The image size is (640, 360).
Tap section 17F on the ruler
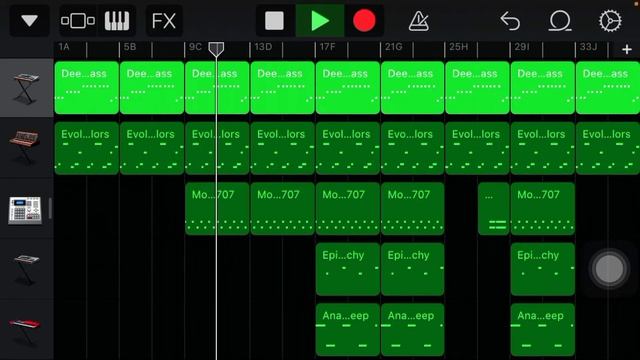[328, 47]
